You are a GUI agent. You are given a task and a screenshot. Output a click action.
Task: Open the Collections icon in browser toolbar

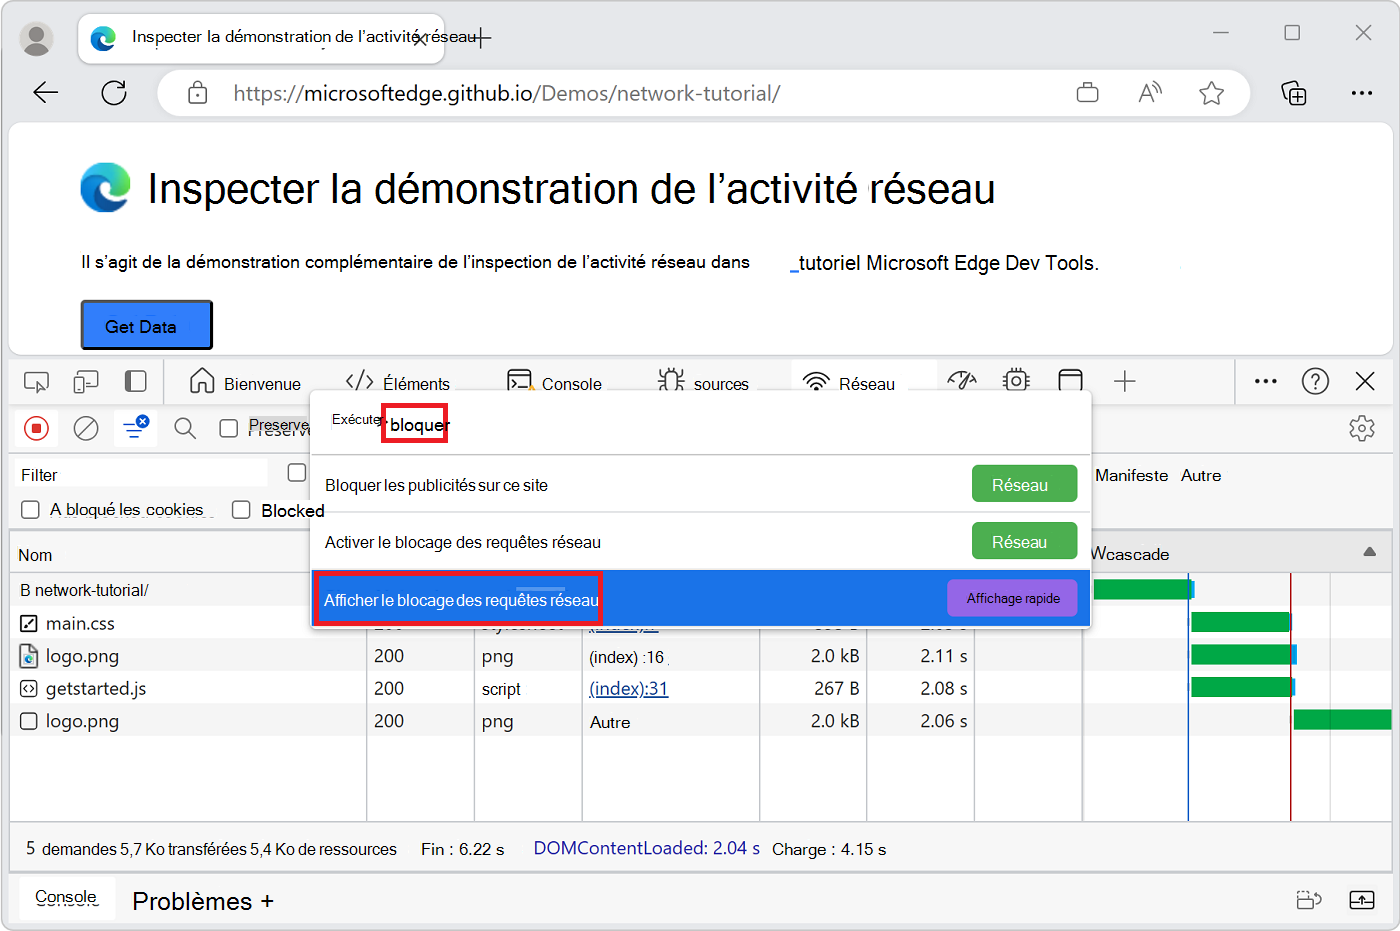pyautogui.click(x=1294, y=93)
